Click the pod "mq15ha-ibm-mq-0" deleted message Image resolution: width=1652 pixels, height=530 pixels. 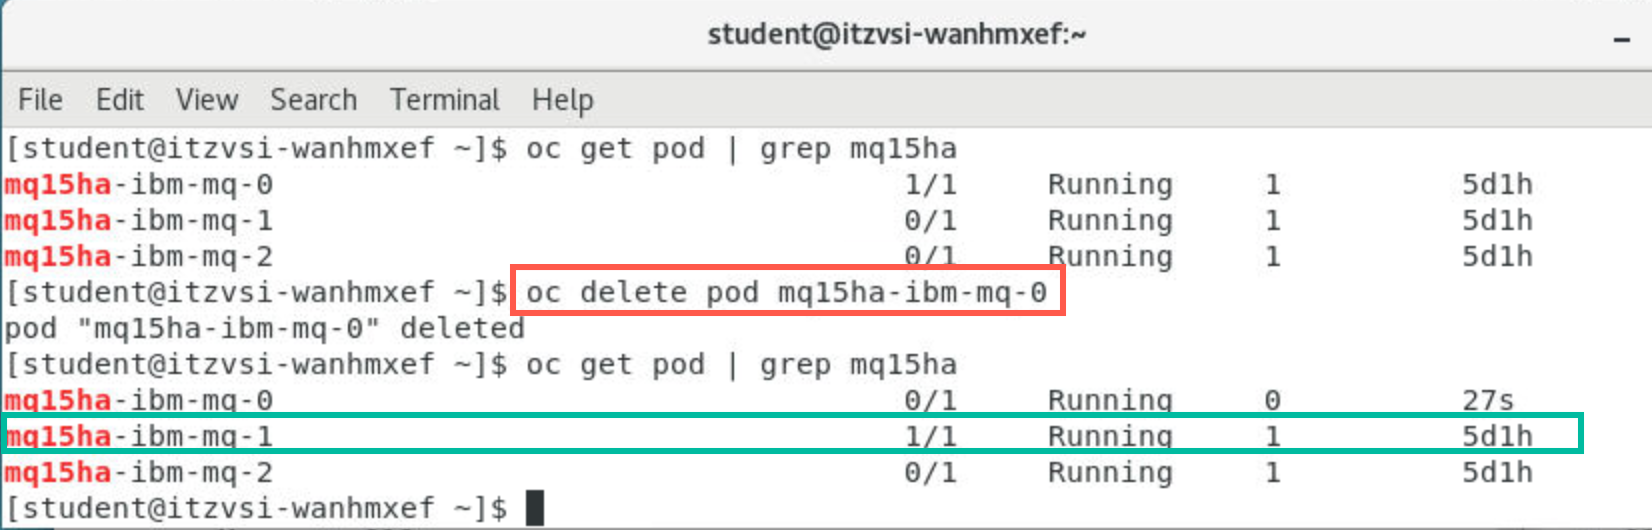pos(264,328)
